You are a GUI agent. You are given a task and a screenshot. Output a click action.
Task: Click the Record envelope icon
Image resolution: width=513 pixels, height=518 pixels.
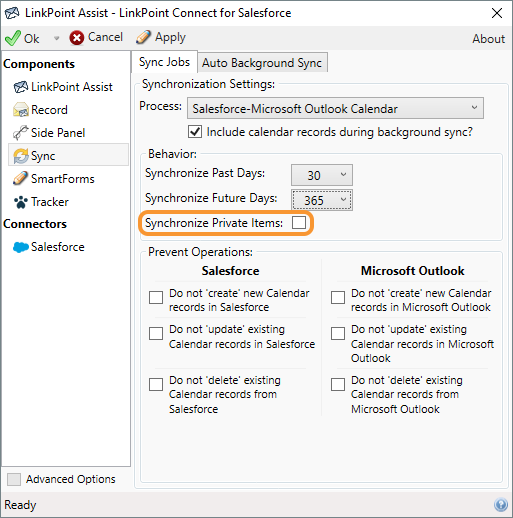point(21,110)
